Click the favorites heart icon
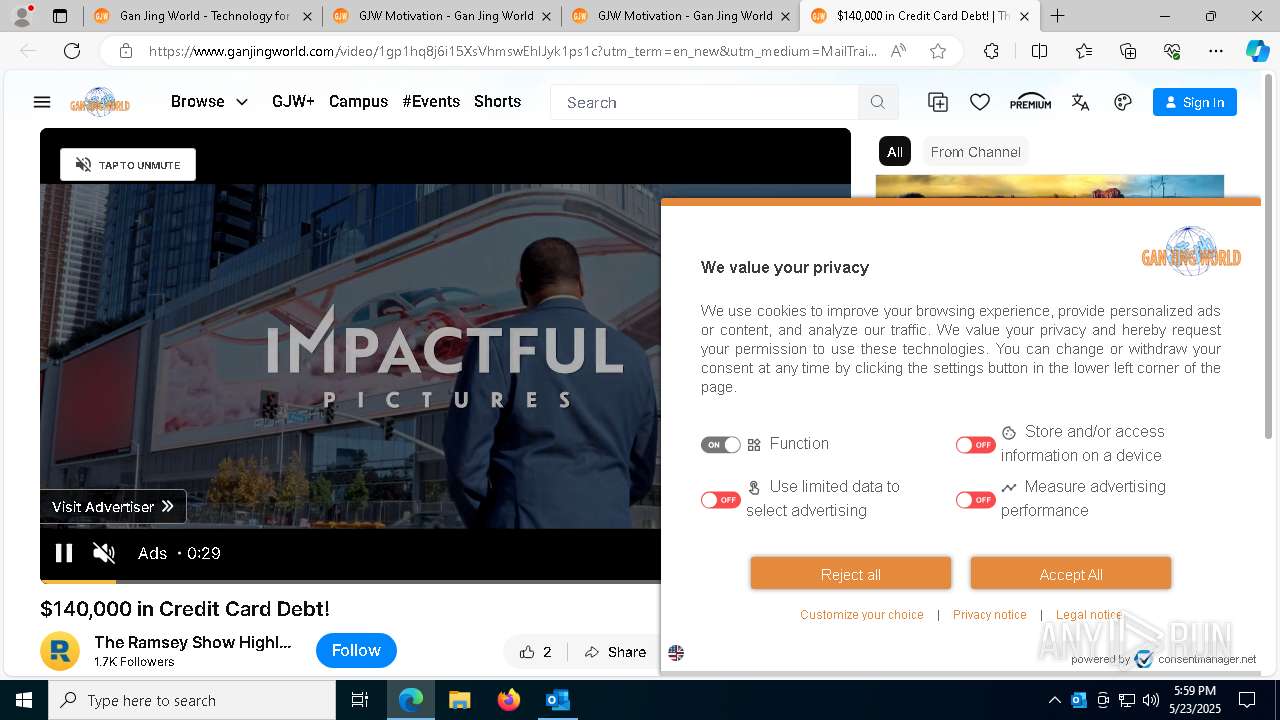Screen dimensions: 1280x720 (x=980, y=102)
